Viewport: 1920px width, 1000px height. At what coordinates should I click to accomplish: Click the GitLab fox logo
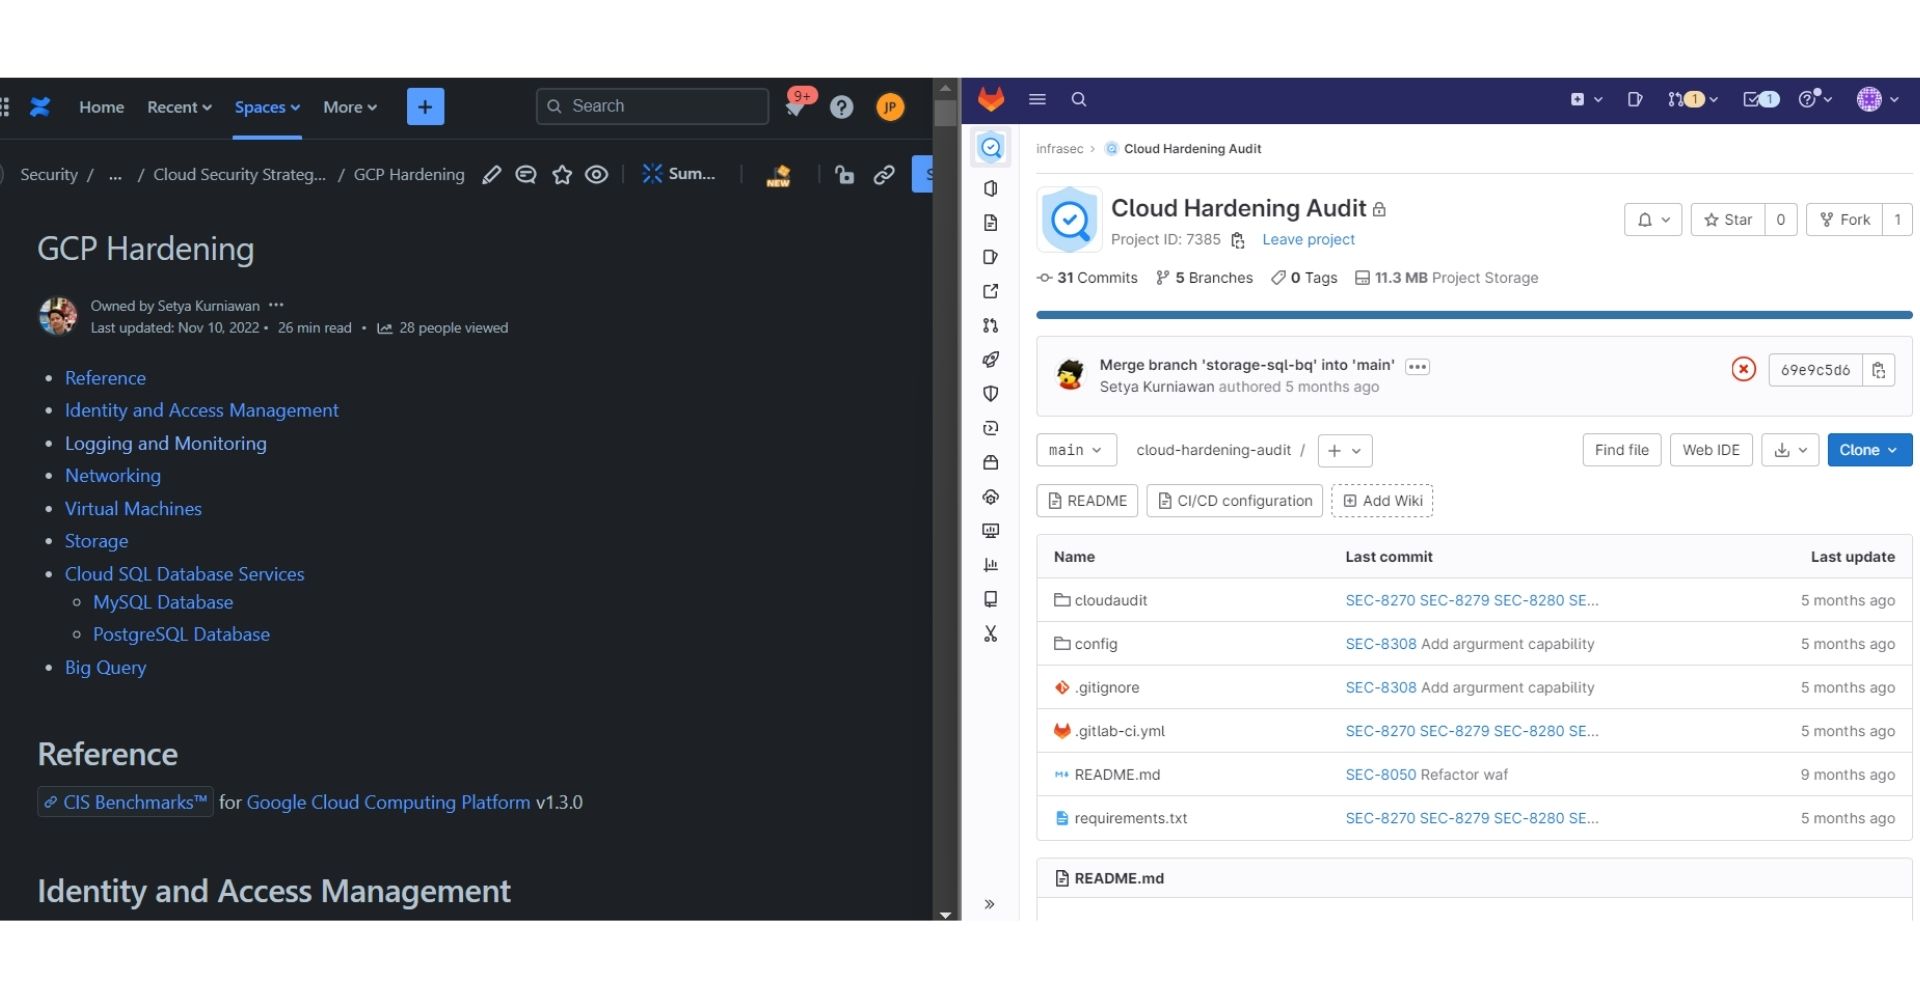coord(991,99)
